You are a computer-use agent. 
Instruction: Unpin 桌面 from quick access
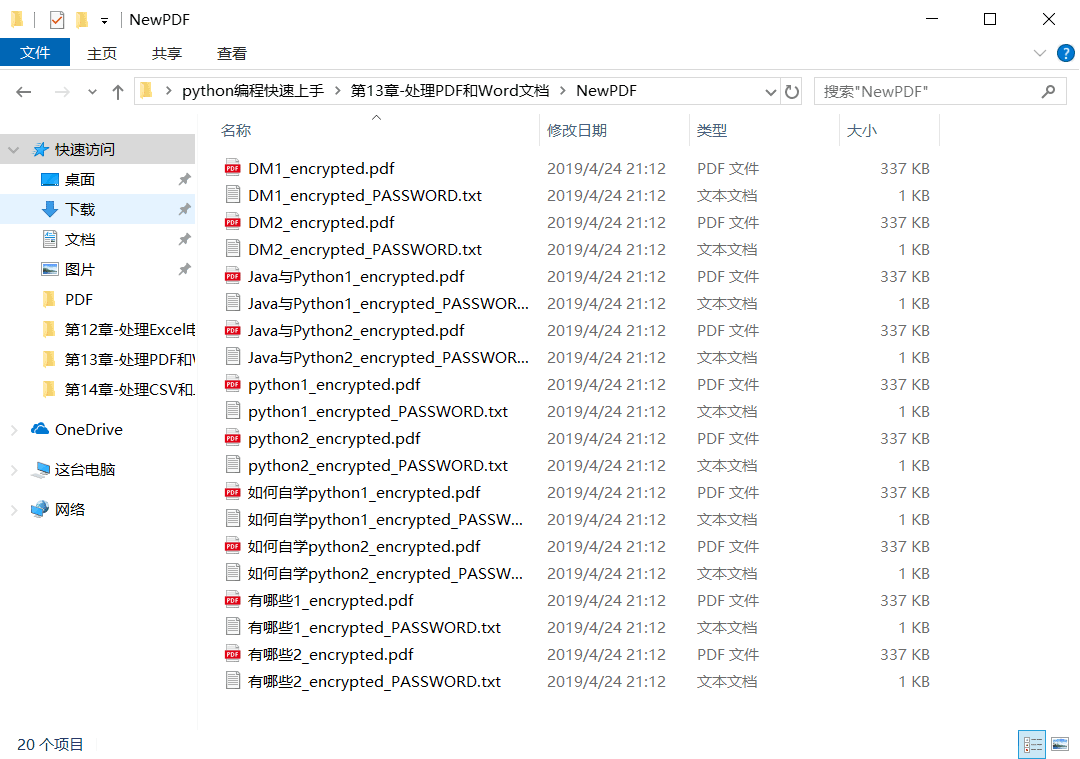[x=185, y=178]
